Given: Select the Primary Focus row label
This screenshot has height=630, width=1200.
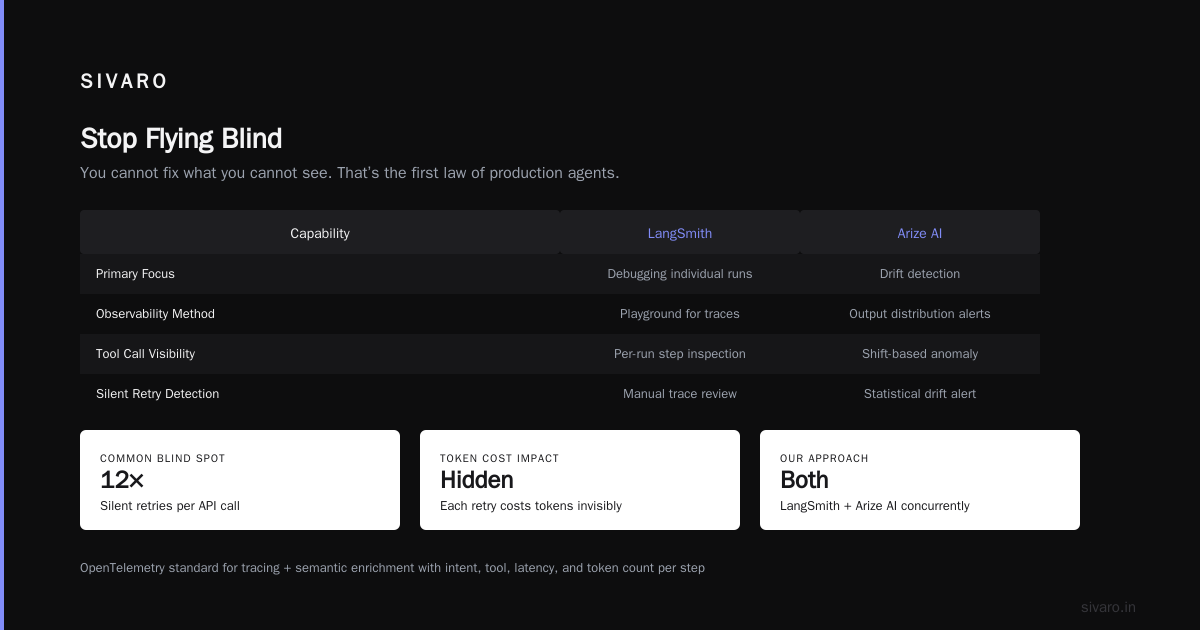Looking at the screenshot, I should coord(135,274).
